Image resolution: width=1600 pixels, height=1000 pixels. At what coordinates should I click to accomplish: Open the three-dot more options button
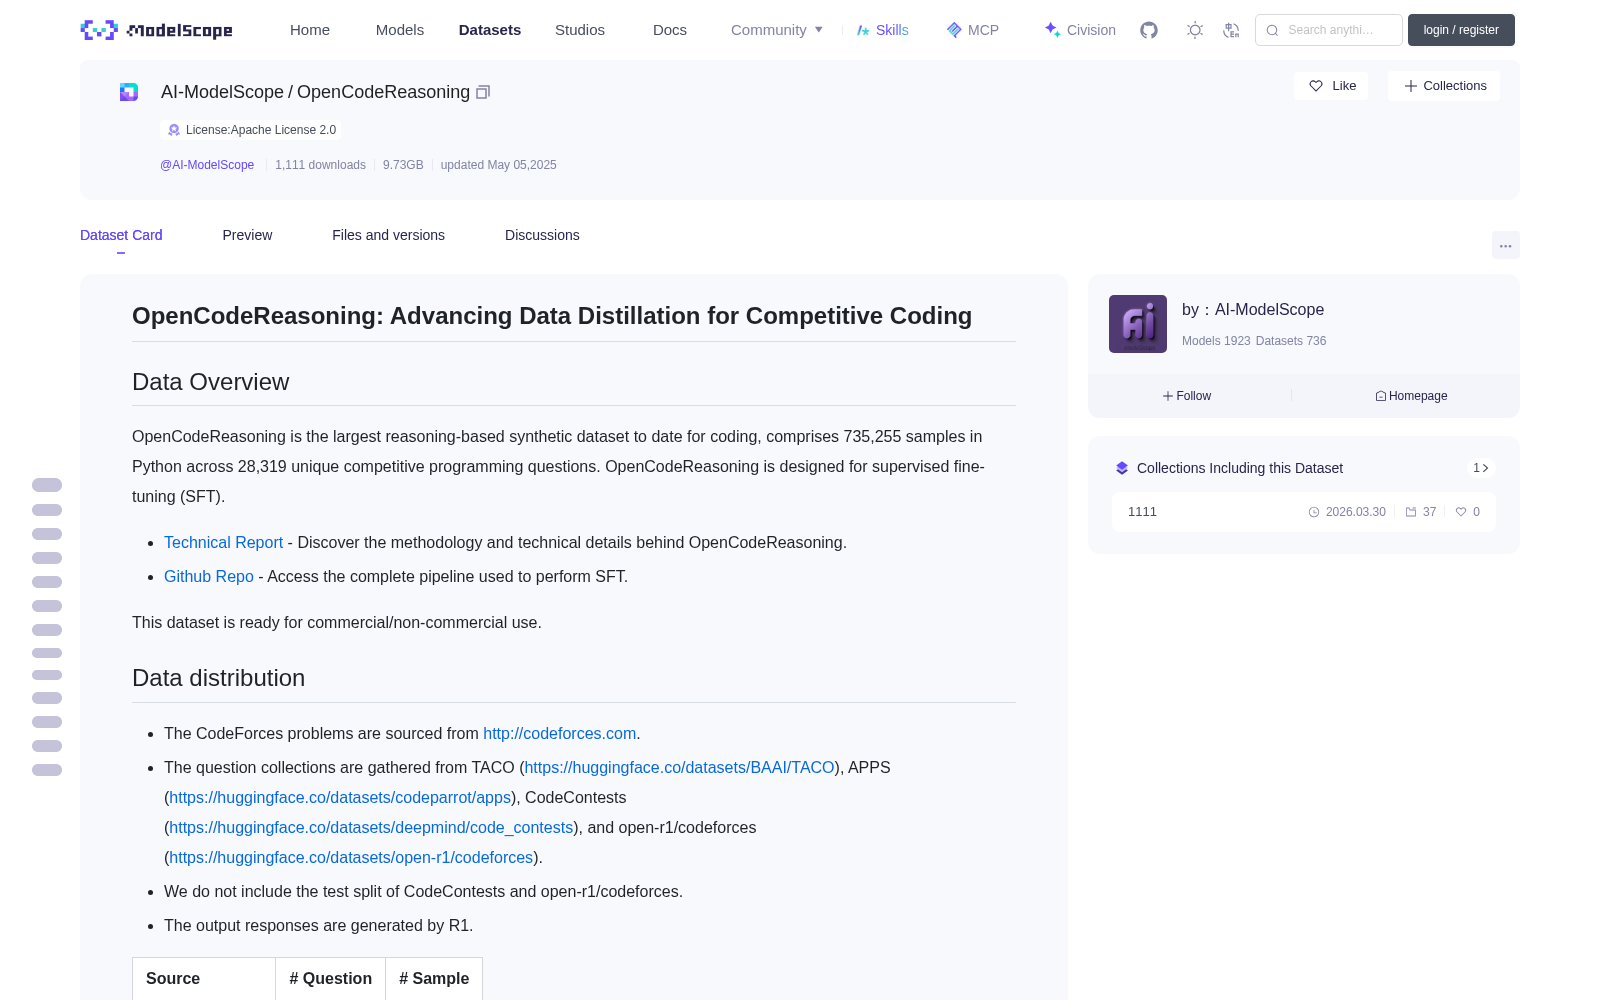(1505, 245)
